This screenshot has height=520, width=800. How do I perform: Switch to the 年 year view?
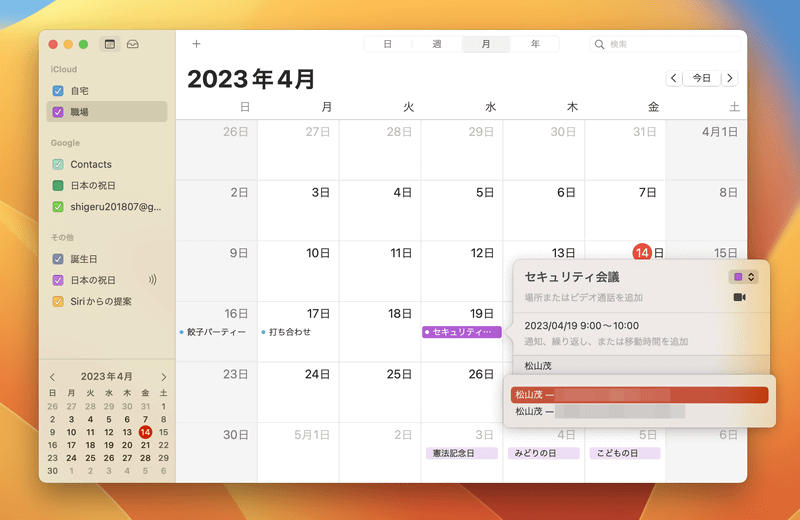coord(535,44)
